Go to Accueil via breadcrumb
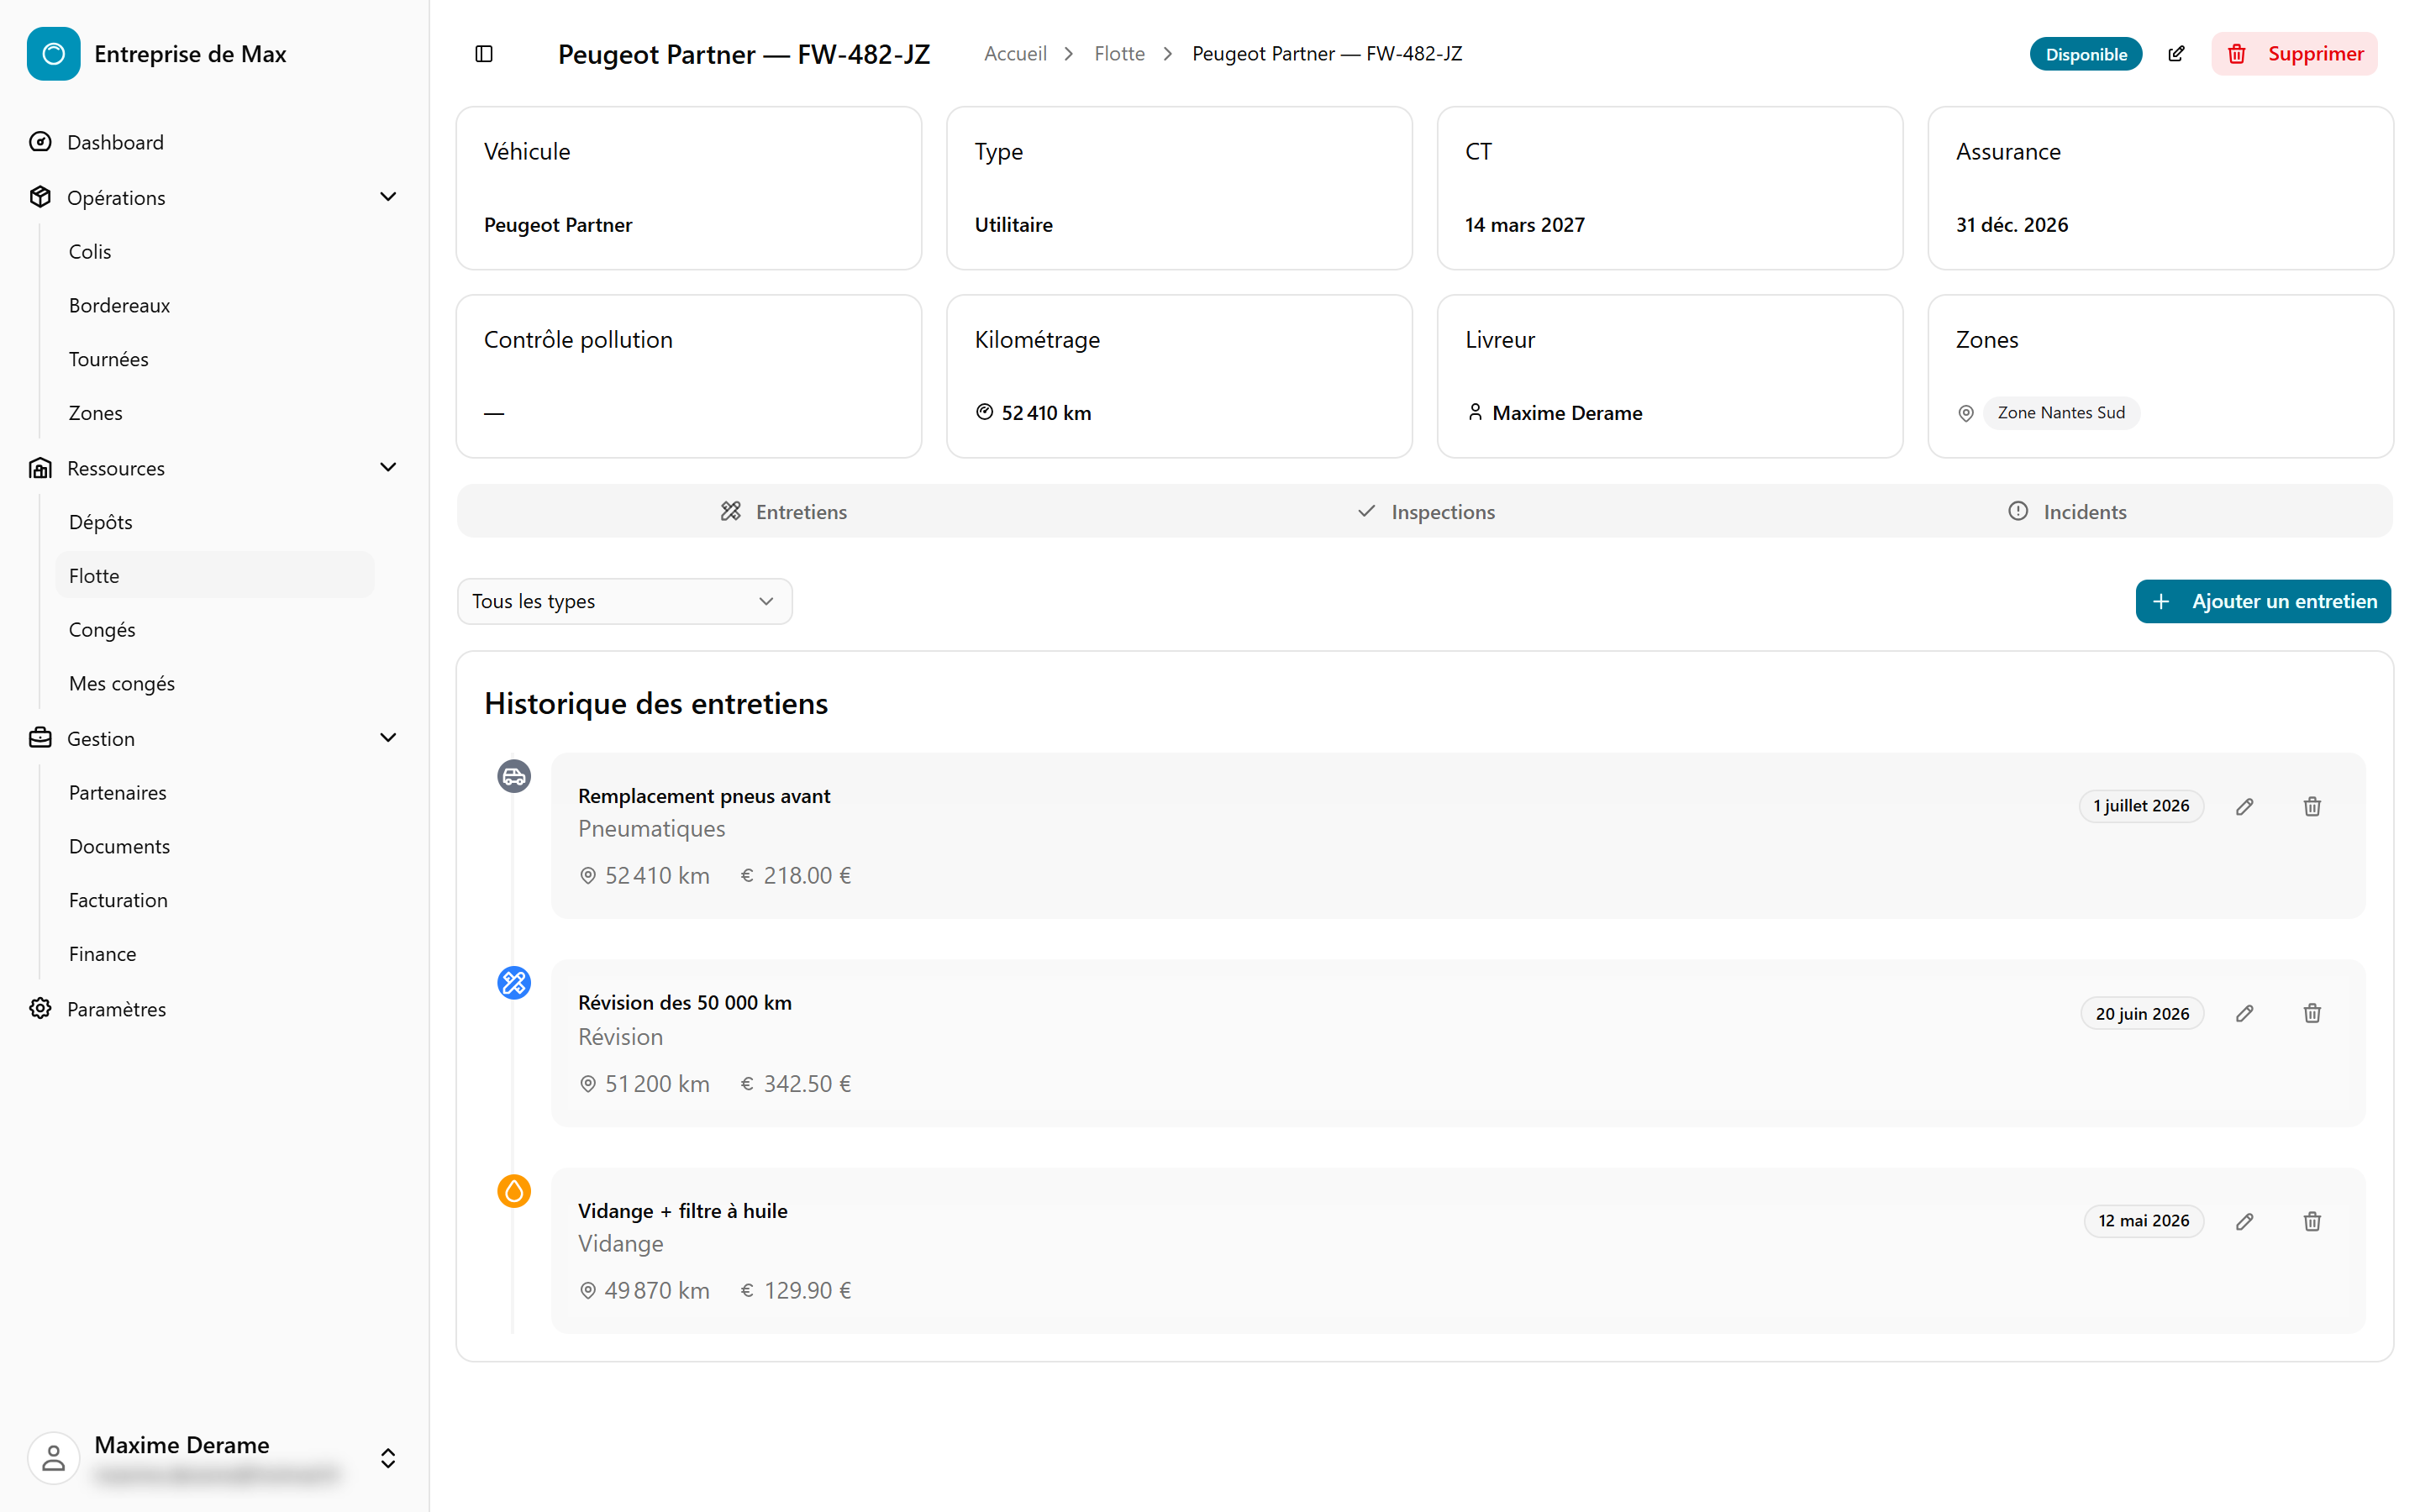The height and width of the screenshot is (1512, 2420). pyautogui.click(x=1015, y=54)
